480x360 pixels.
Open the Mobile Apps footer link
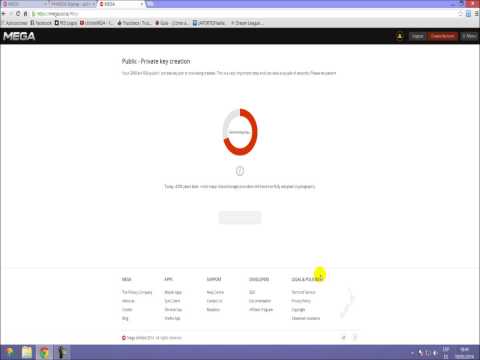tap(173, 292)
